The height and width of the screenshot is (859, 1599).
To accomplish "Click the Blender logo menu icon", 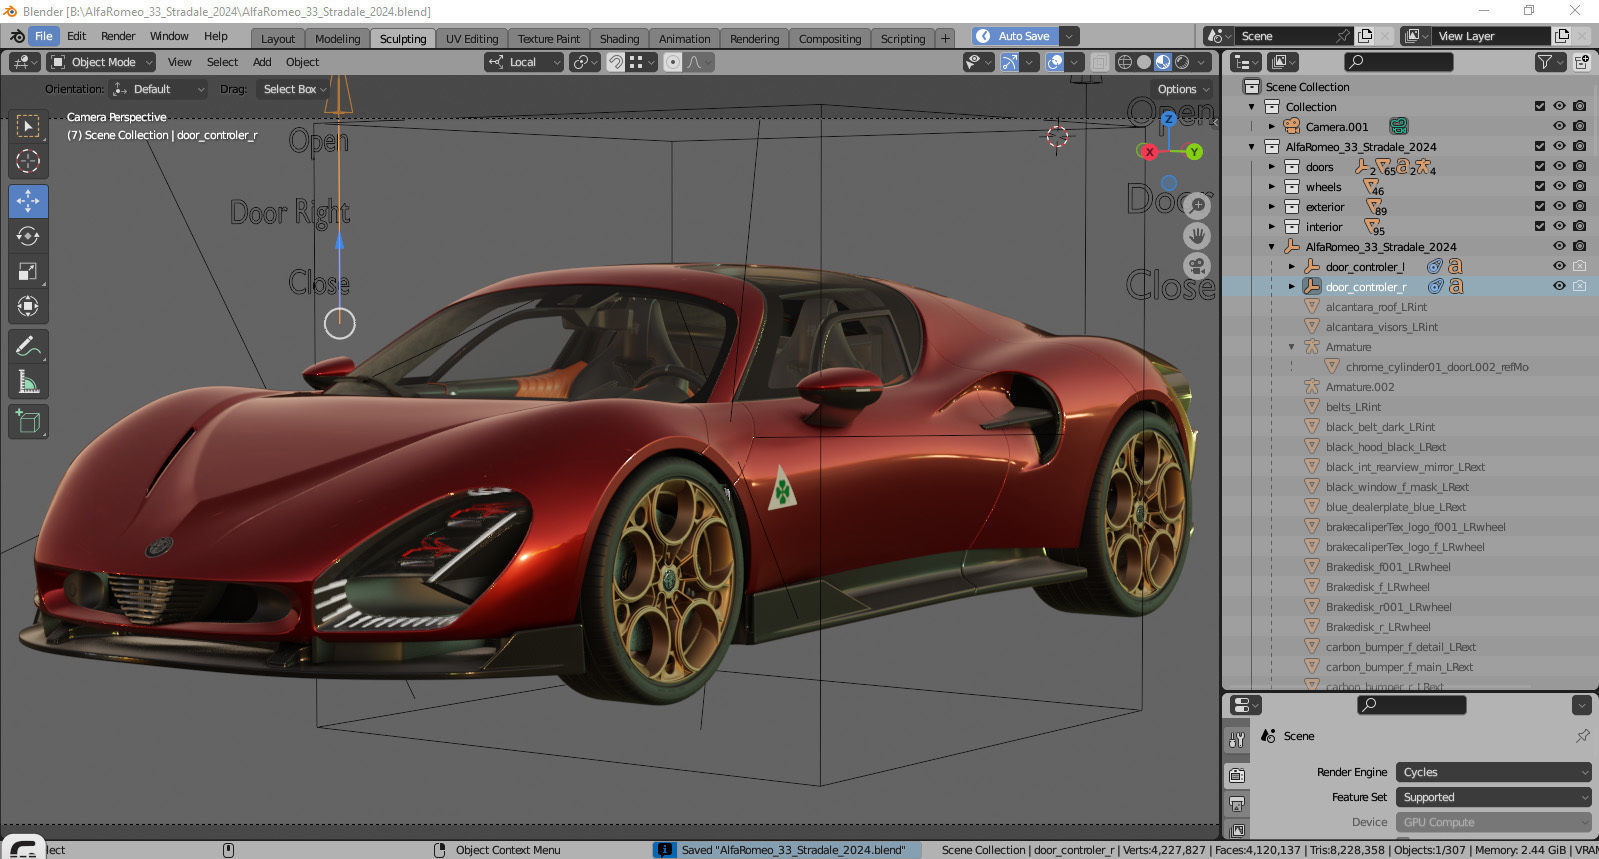I will click(x=17, y=36).
